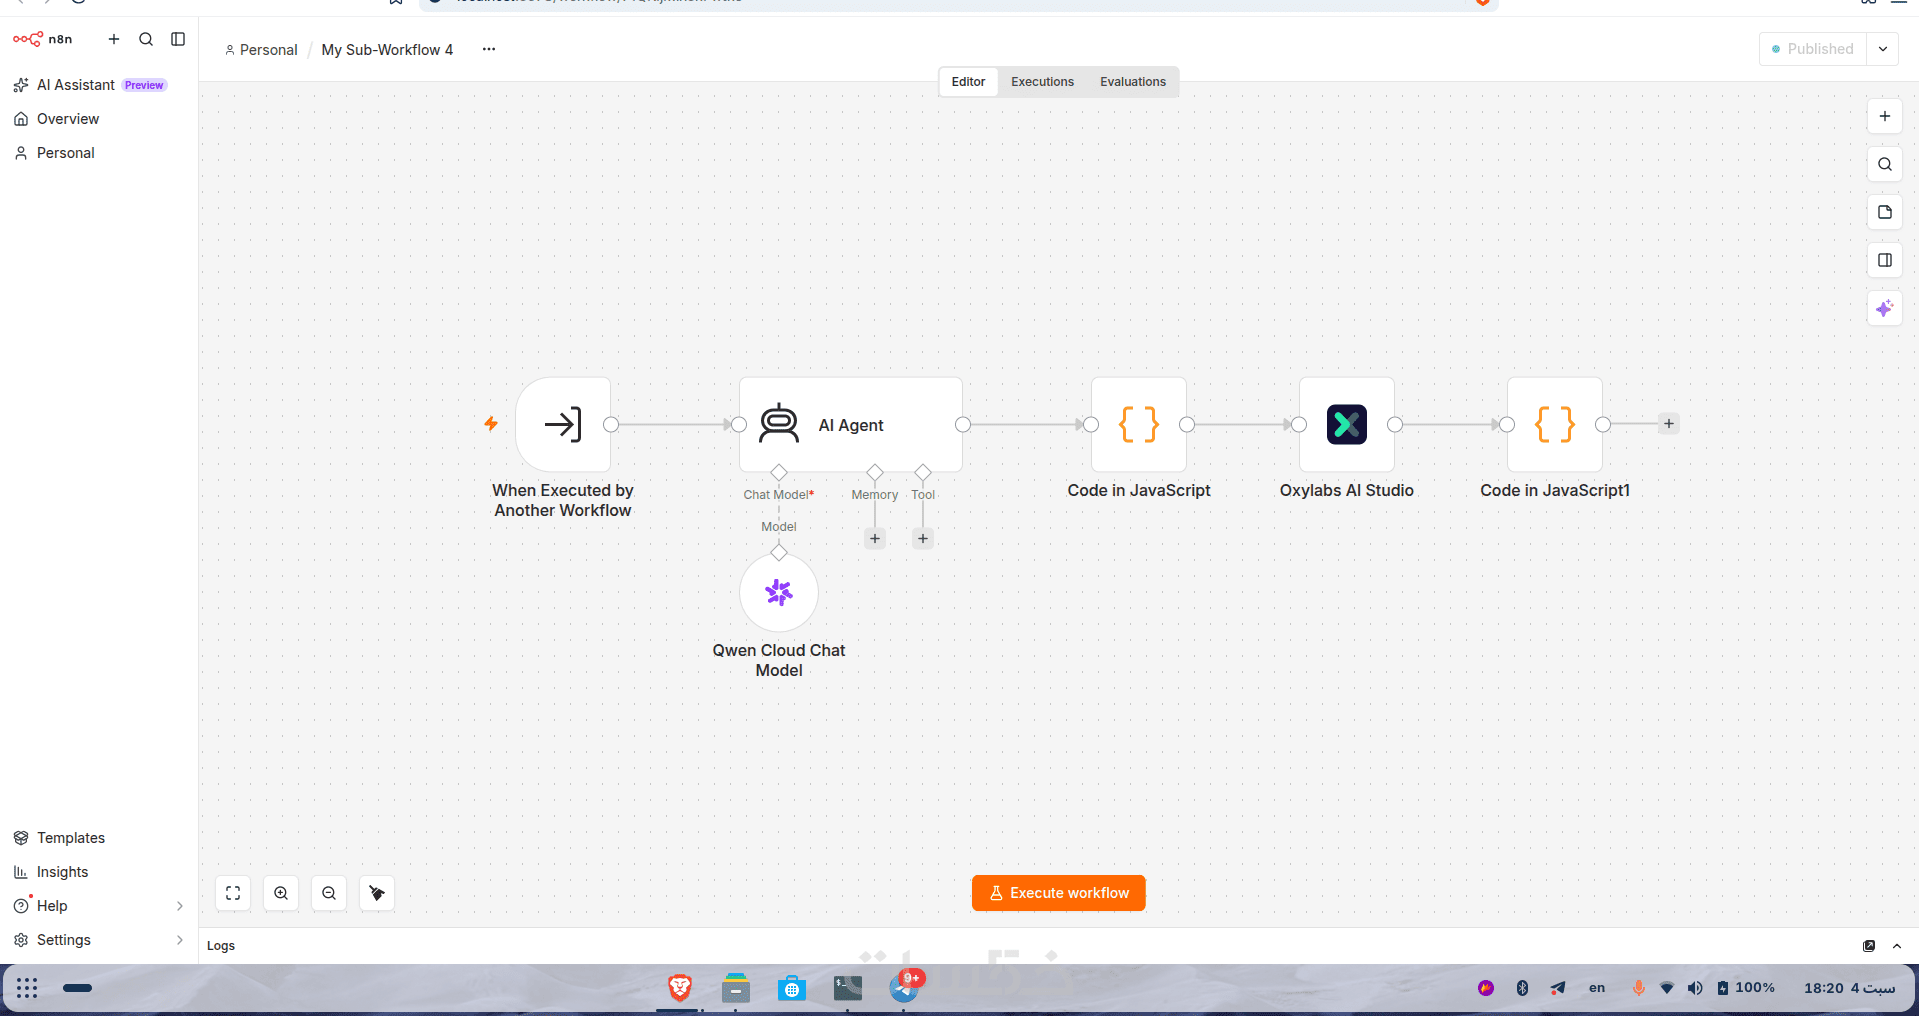1919x1016 pixels.
Task: Select the Code in JavaScript node
Action: pos(1139,424)
